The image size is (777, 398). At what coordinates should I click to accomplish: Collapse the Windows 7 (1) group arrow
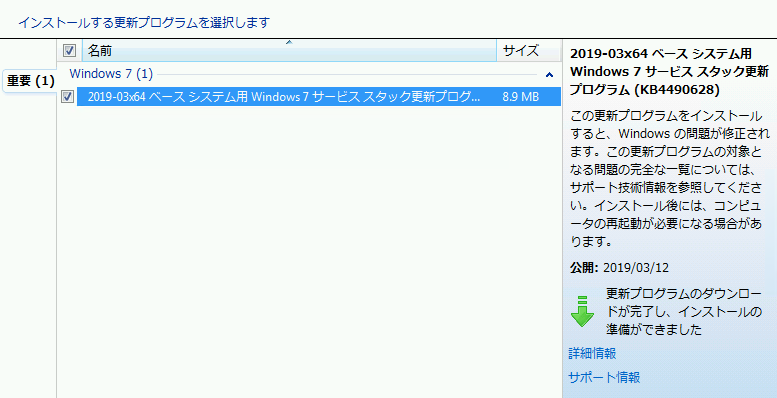click(x=549, y=75)
